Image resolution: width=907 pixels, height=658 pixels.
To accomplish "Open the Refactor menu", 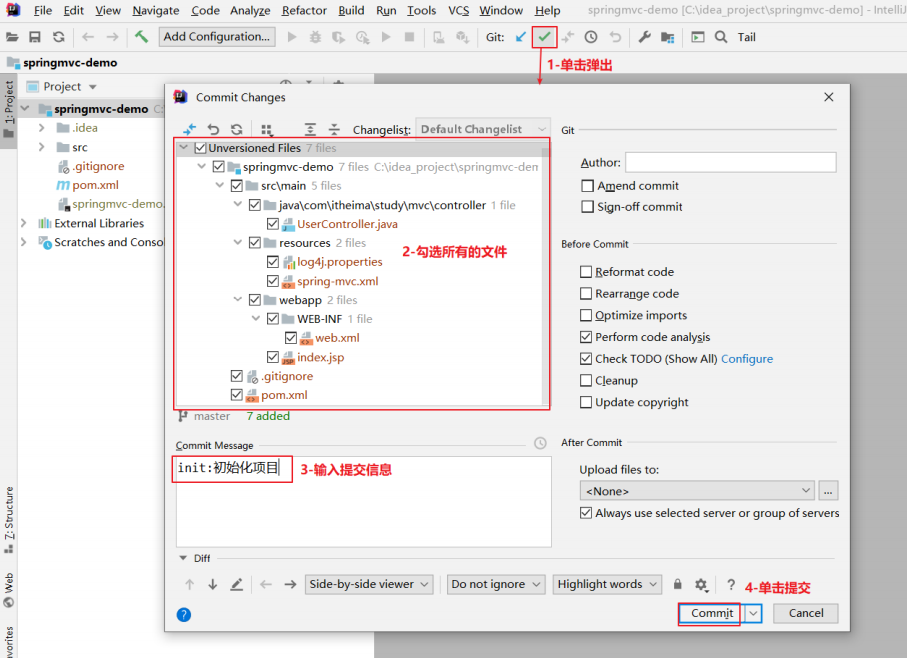I will click(304, 10).
